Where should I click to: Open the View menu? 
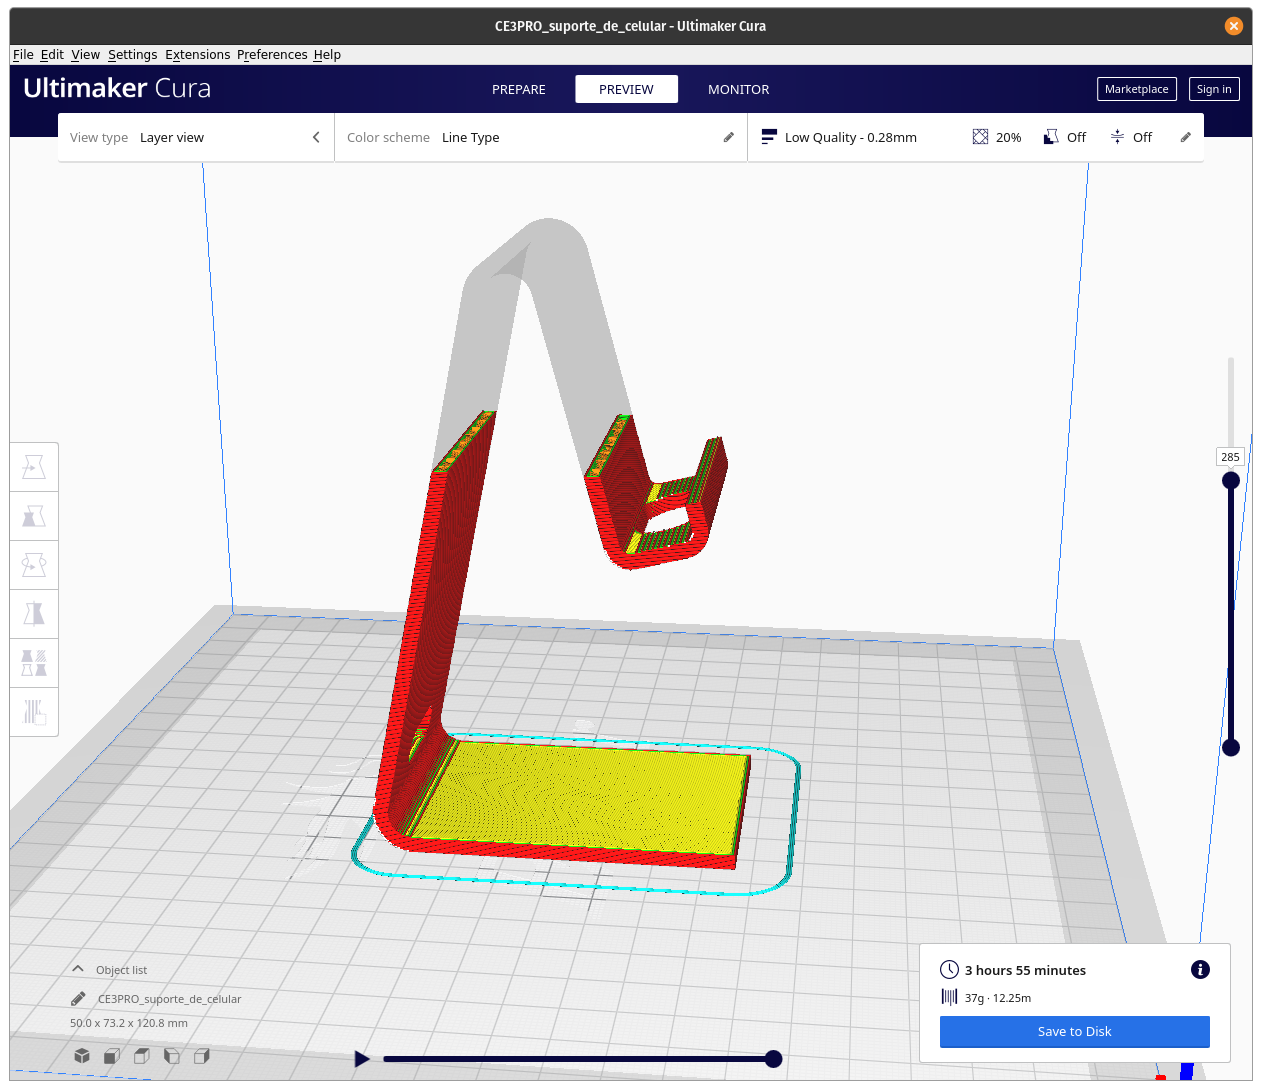pyautogui.click(x=86, y=55)
